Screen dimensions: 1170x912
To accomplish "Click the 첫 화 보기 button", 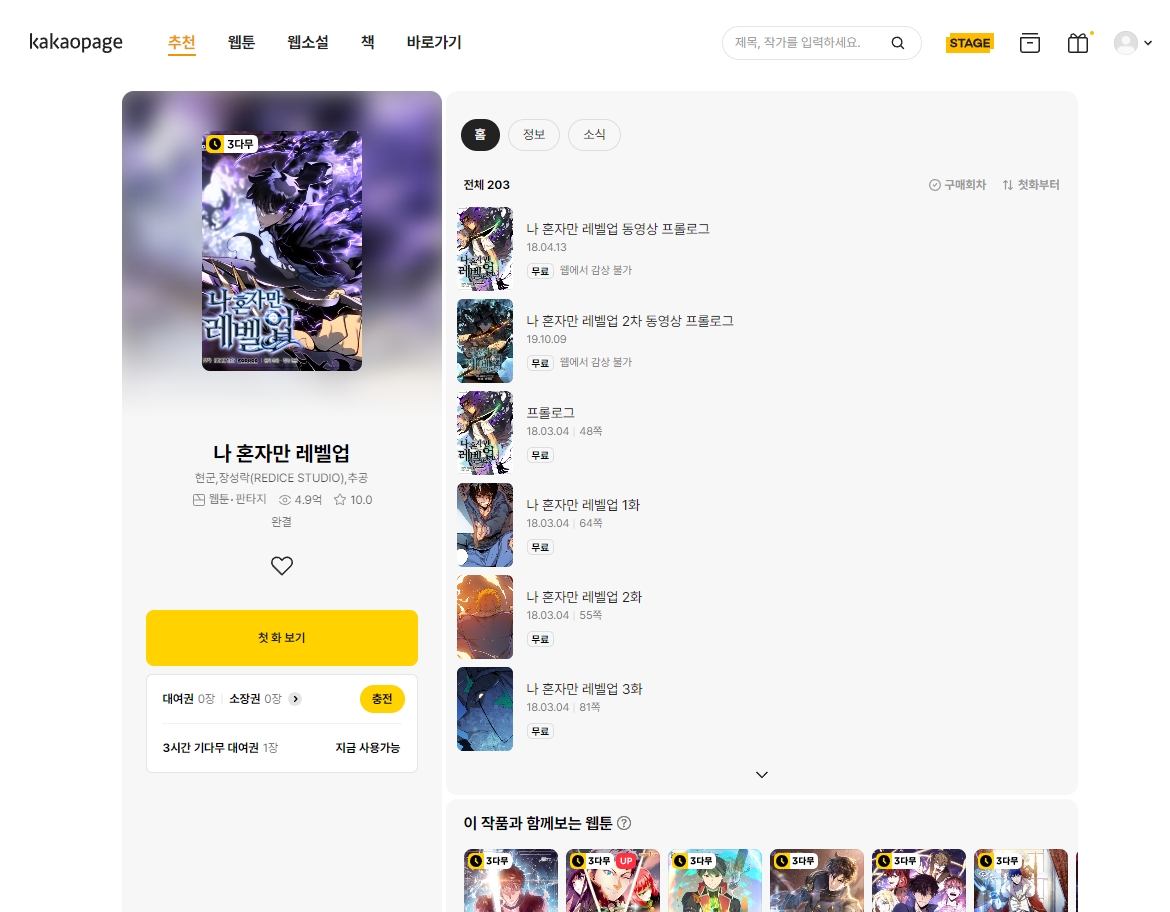I will 281,638.
